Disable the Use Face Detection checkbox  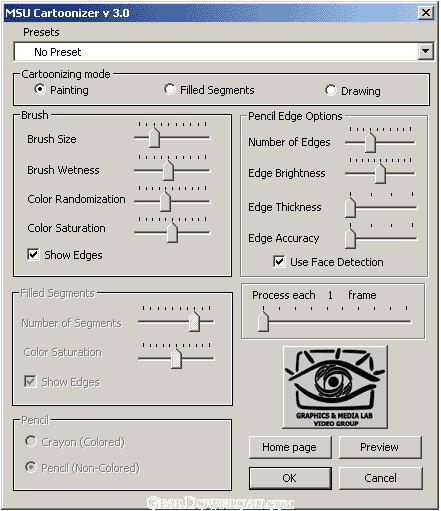tap(279, 262)
